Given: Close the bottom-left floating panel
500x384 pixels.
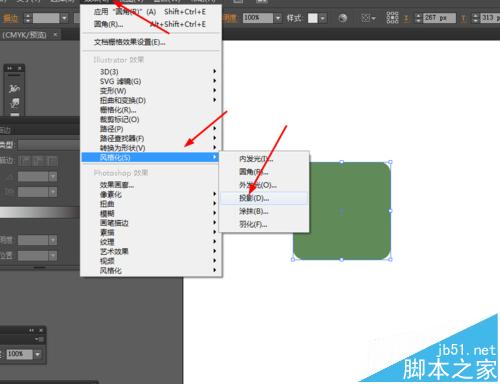Looking at the screenshot, I should 41,330.
